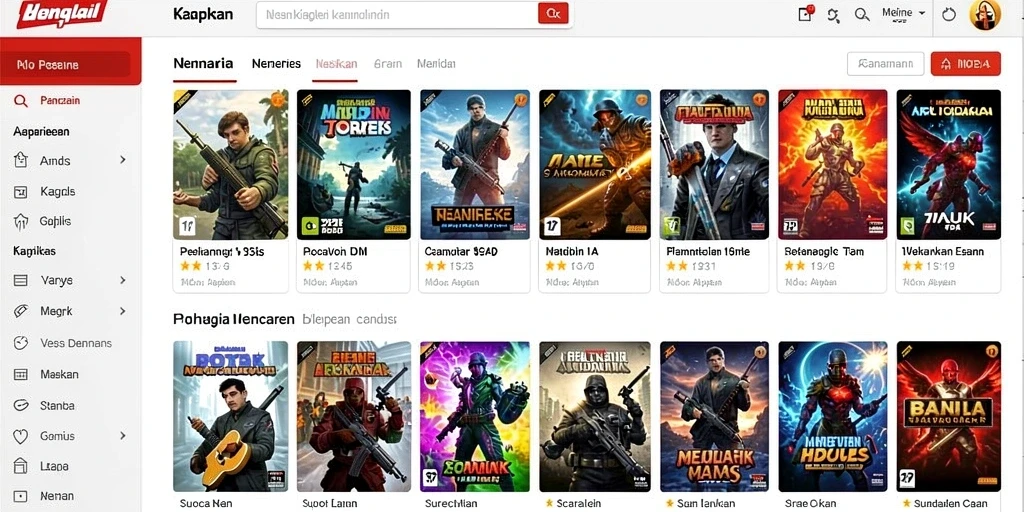Click the red MOBA button
The image size is (1024, 512).
click(965, 64)
